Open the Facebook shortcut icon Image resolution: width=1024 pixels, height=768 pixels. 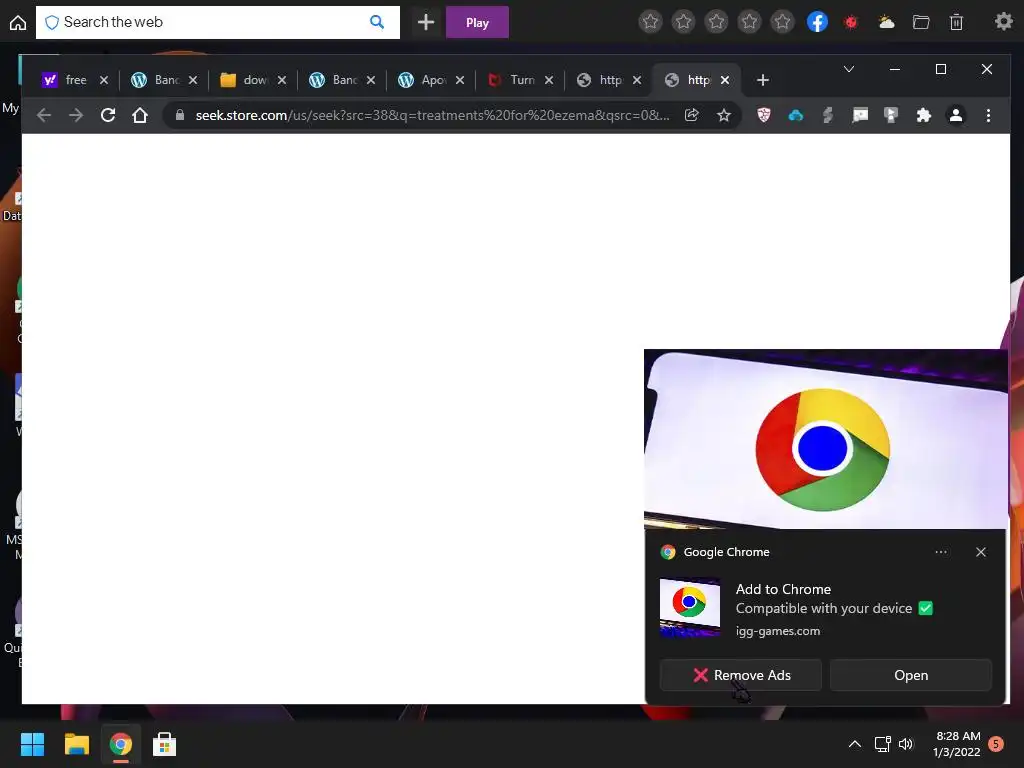[x=818, y=22]
